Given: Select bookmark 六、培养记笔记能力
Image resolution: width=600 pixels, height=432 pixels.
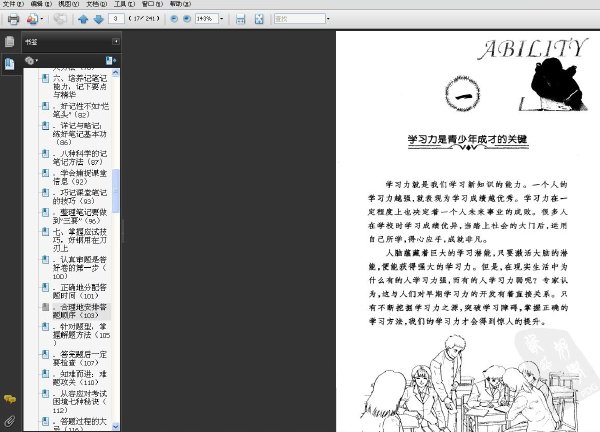Looking at the screenshot, I should tap(80, 86).
